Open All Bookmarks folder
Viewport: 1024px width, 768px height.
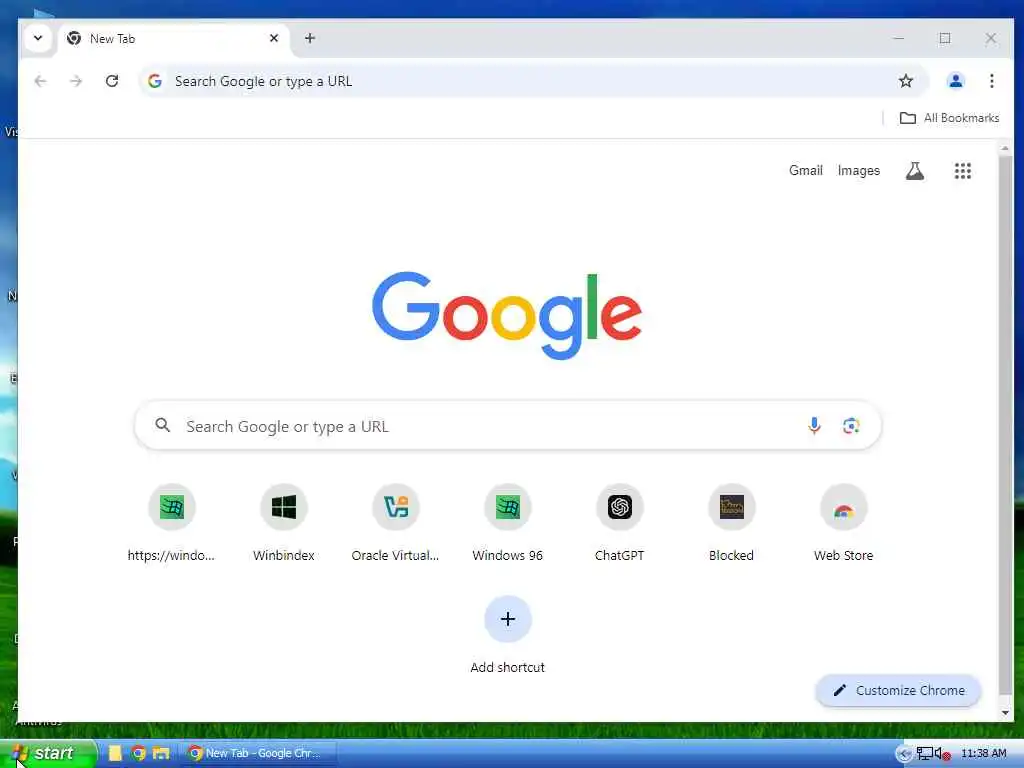[950, 118]
